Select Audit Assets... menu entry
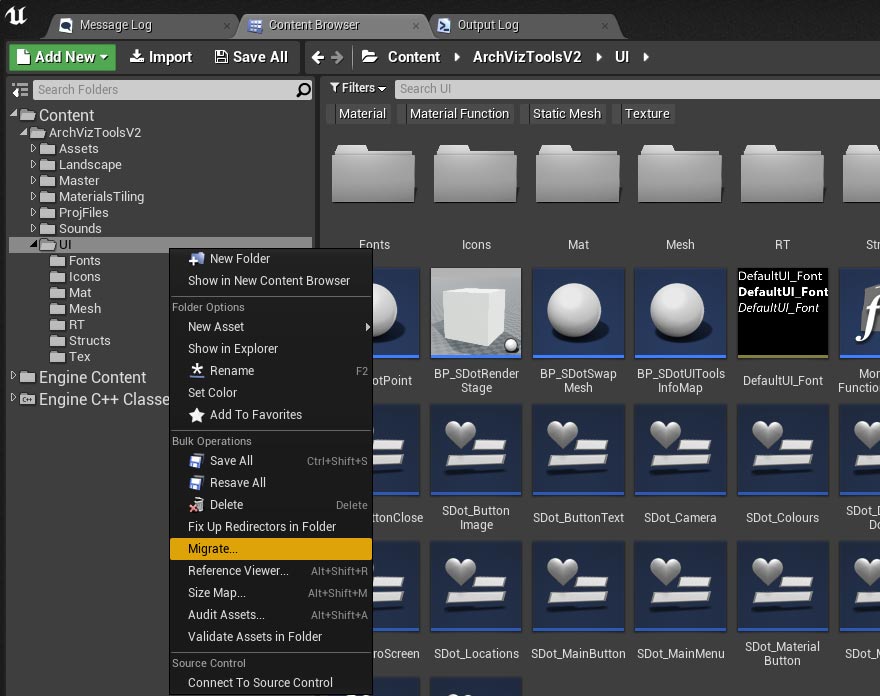The width and height of the screenshot is (880, 696). [x=272, y=615]
